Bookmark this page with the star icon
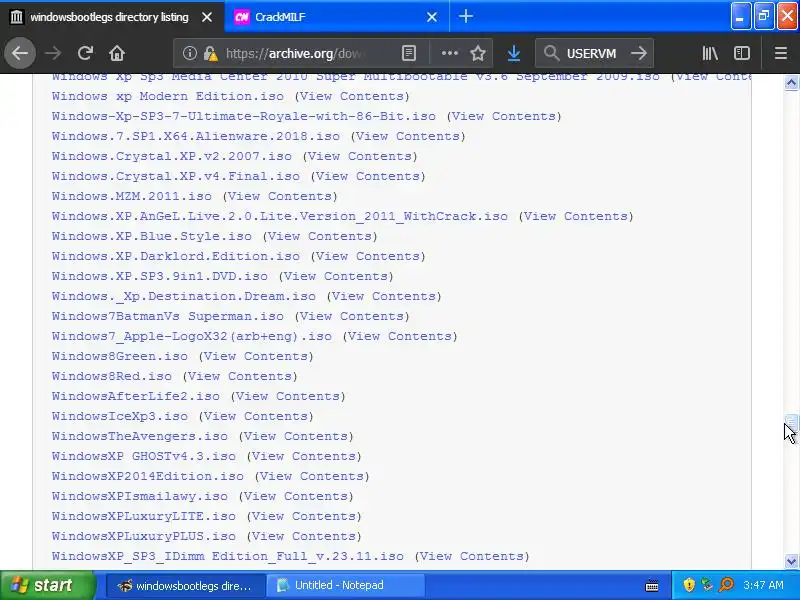 coord(478,53)
